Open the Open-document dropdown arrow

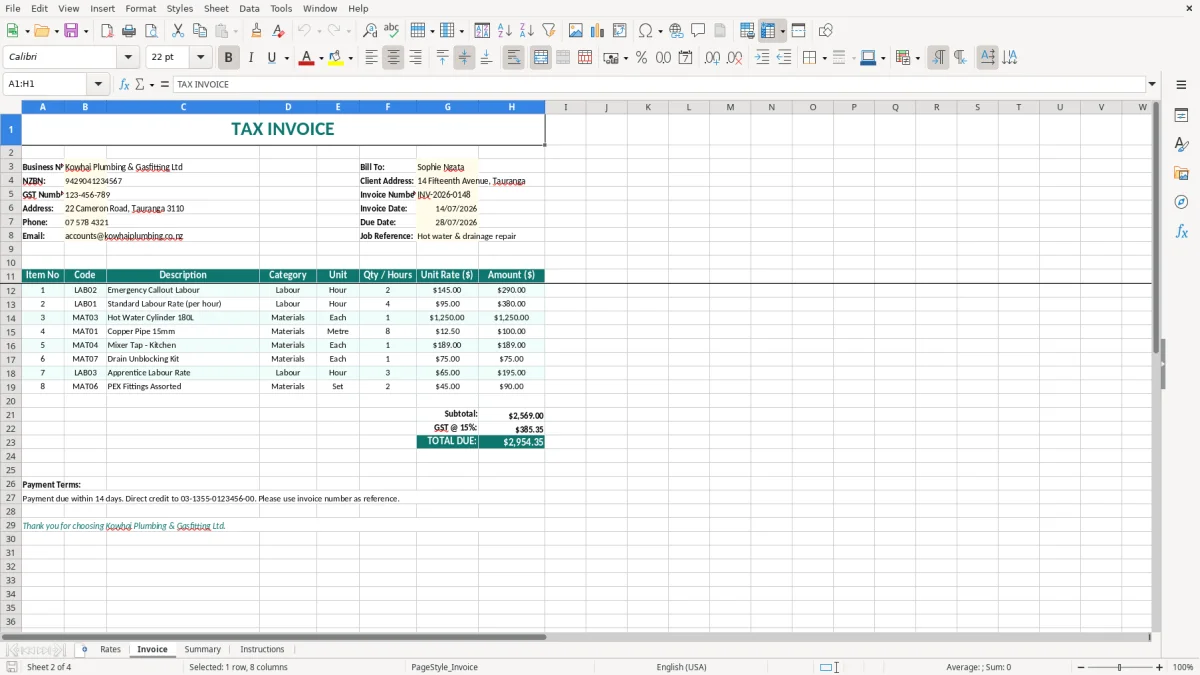click(54, 31)
